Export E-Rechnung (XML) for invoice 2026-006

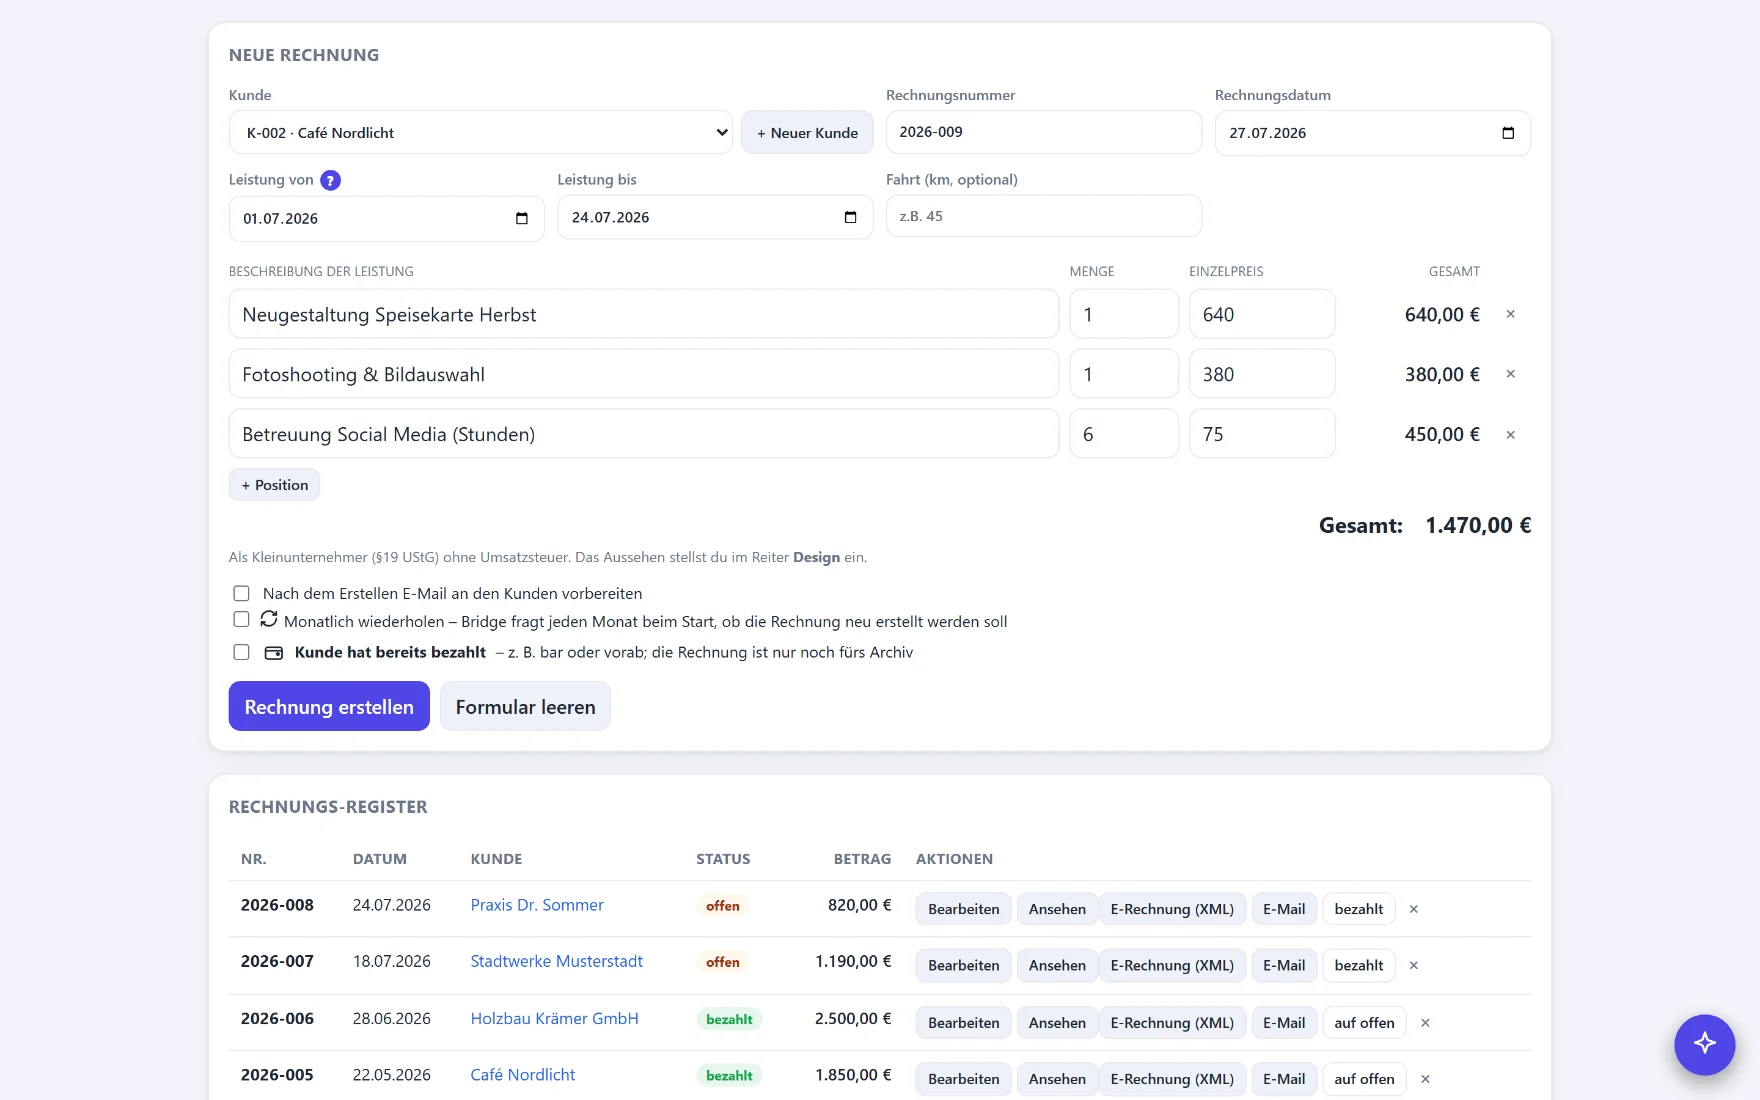click(x=1172, y=1023)
